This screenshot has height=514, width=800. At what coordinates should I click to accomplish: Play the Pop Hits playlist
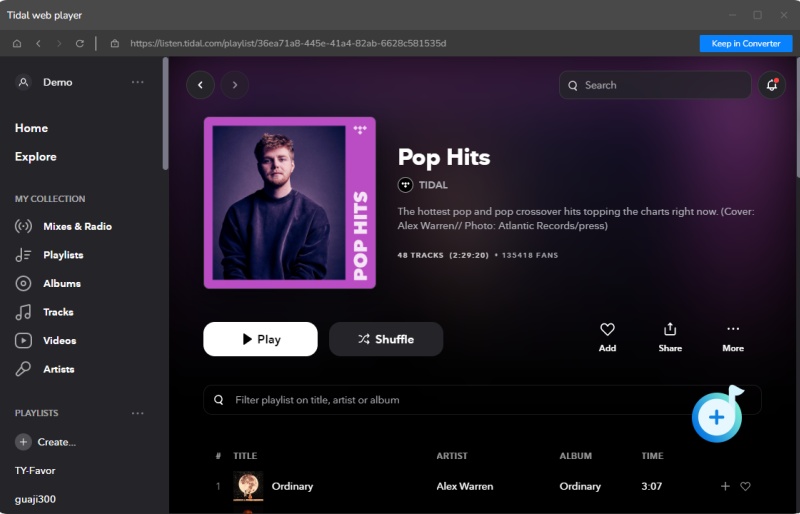click(x=260, y=339)
